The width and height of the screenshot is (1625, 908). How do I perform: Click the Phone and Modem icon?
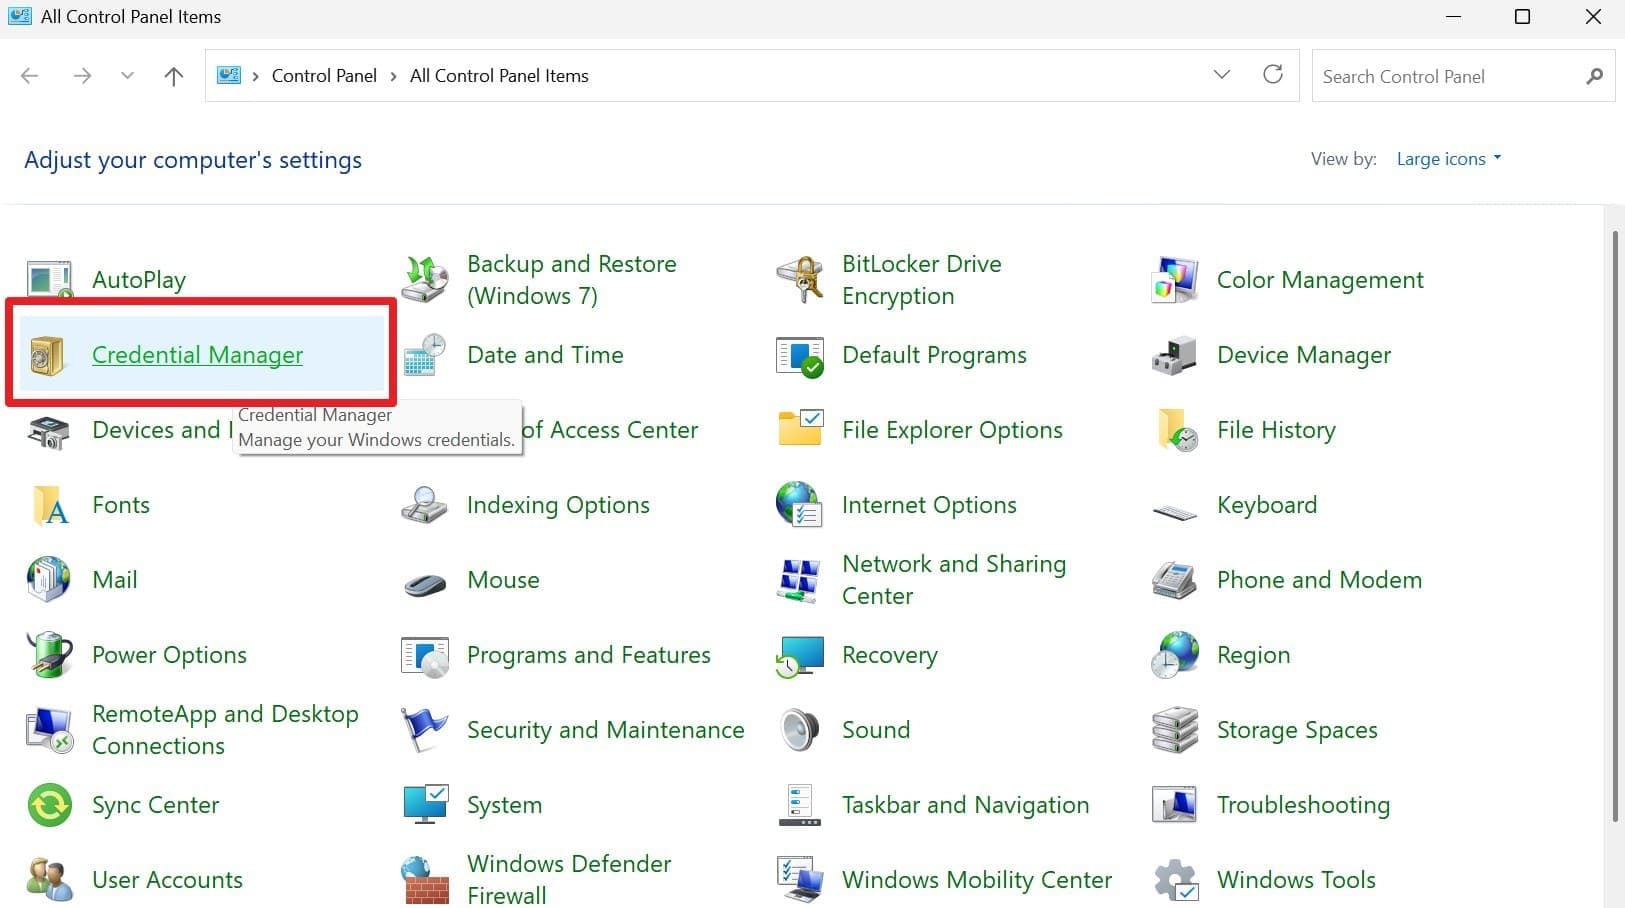pyautogui.click(x=1175, y=580)
